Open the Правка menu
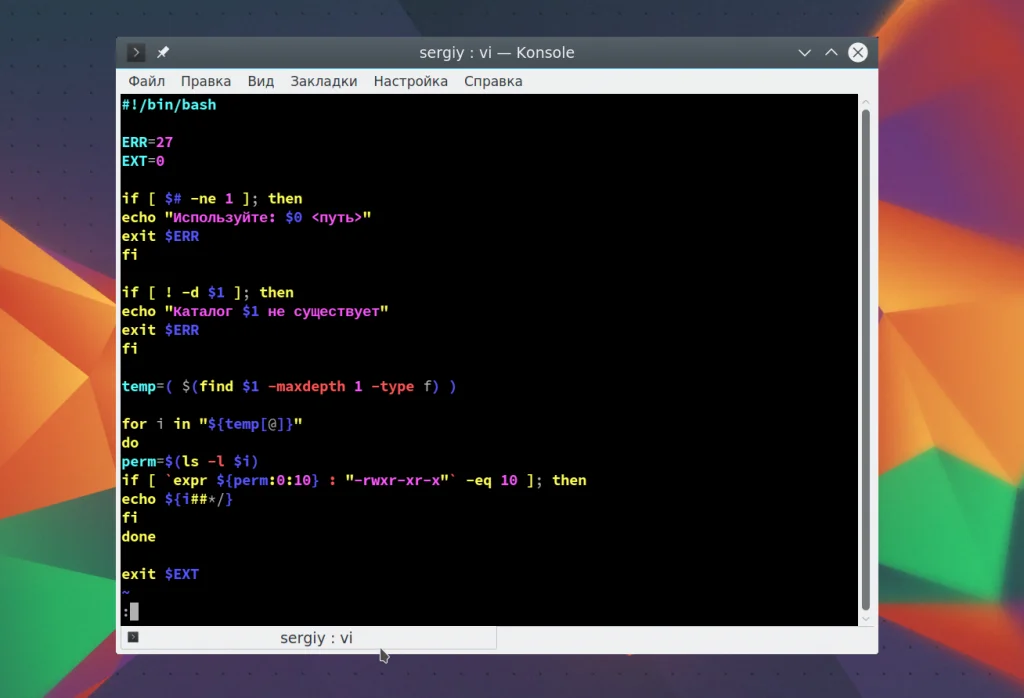Screen dimensions: 1024x698 click(205, 81)
